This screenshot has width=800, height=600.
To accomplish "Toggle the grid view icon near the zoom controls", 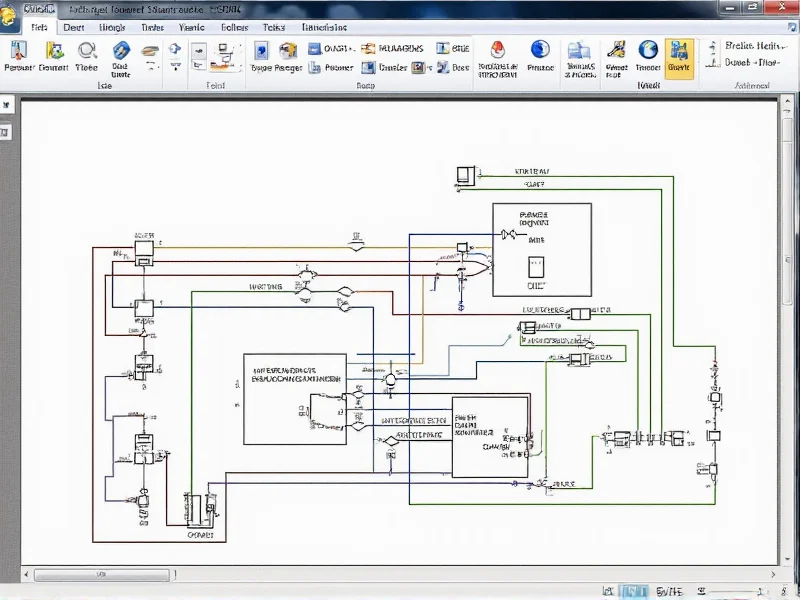I will 607,590.
